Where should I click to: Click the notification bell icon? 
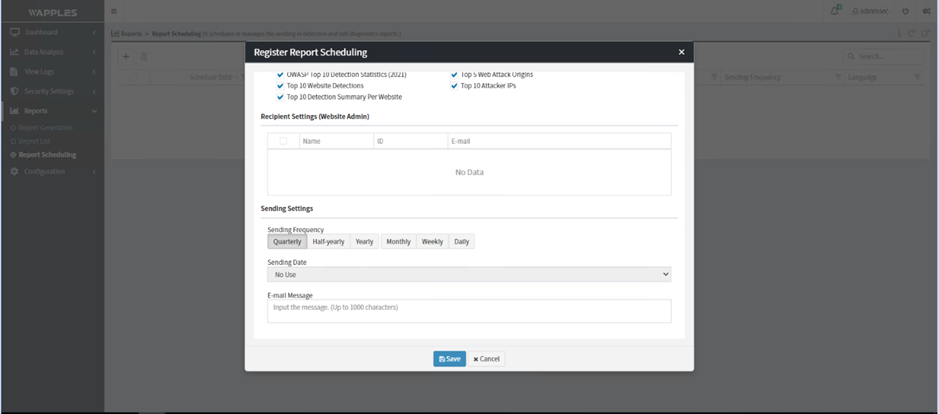coord(835,11)
